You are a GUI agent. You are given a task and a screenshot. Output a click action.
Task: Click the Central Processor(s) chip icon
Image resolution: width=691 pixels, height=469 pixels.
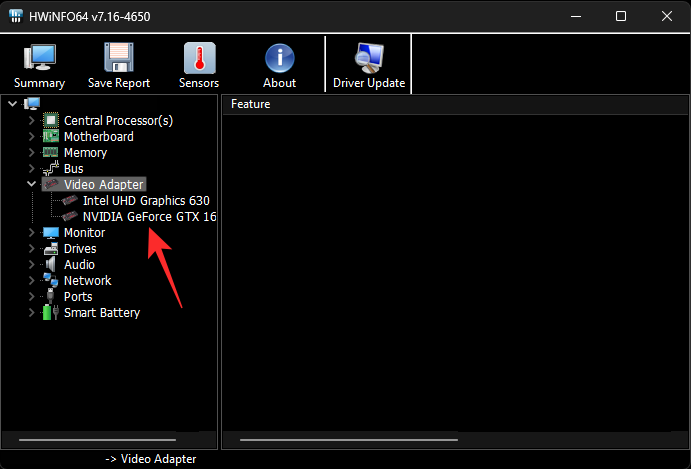point(51,120)
